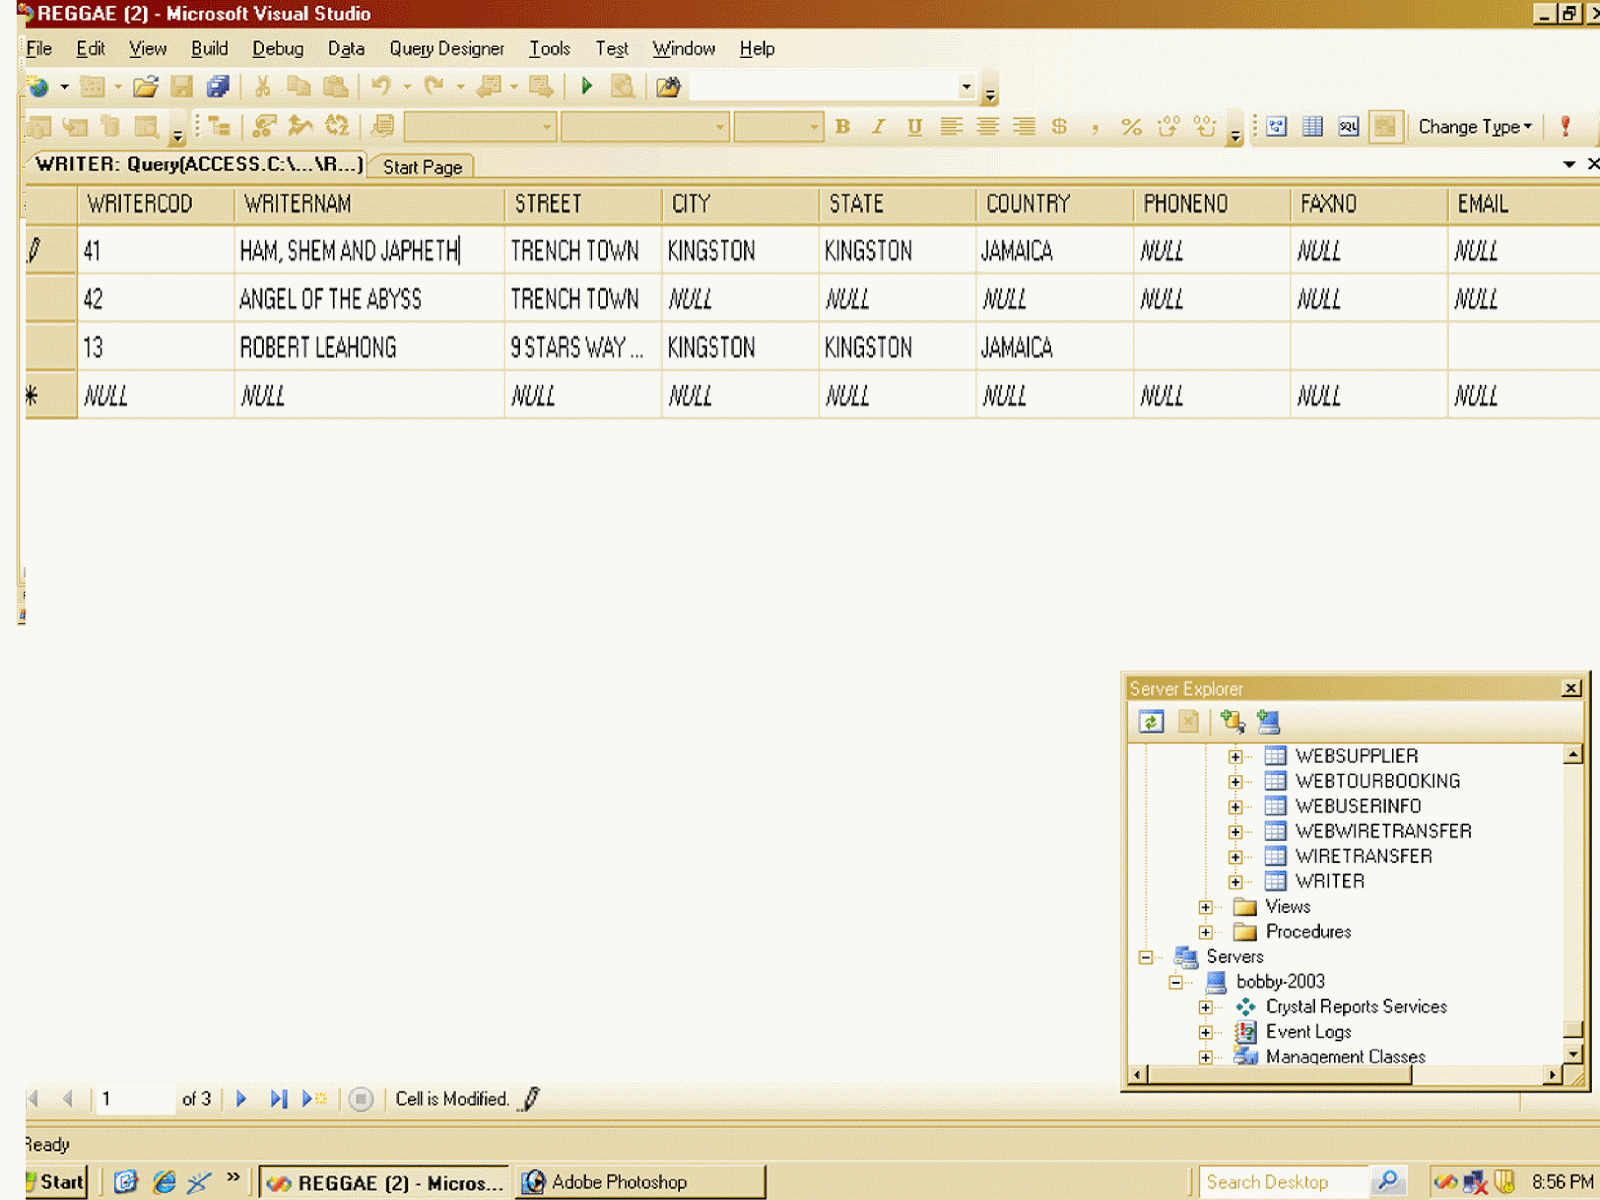Viewport: 1600px width, 1200px height.
Task: Toggle underline formatting
Action: (x=913, y=127)
